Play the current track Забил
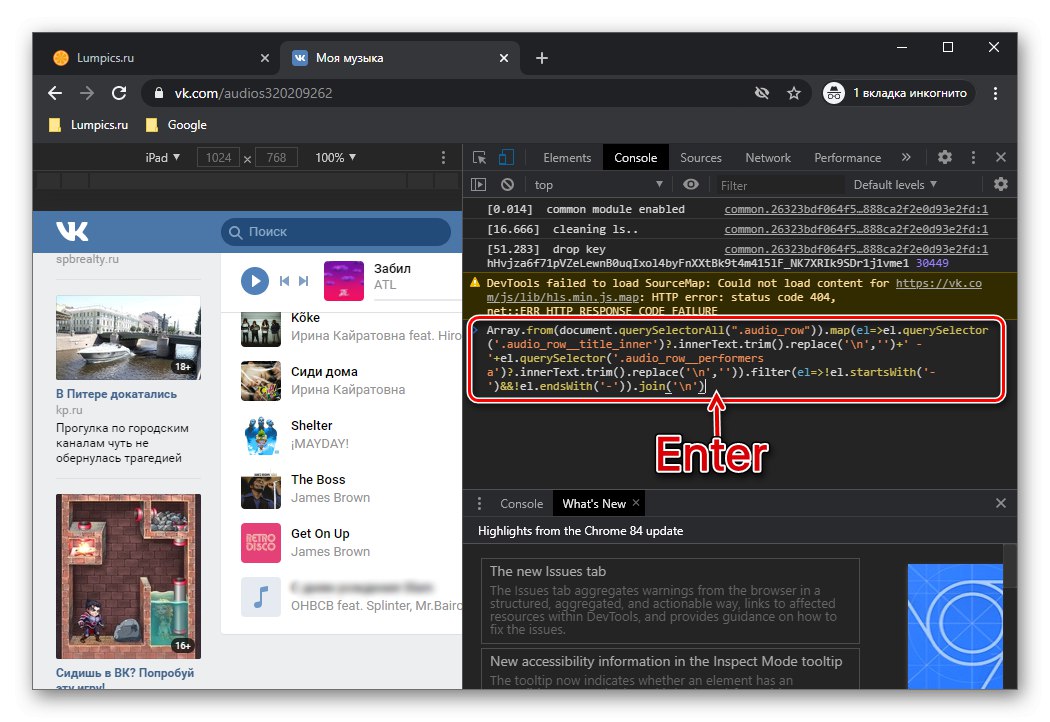Image resolution: width=1050 pixels, height=722 pixels. point(255,281)
